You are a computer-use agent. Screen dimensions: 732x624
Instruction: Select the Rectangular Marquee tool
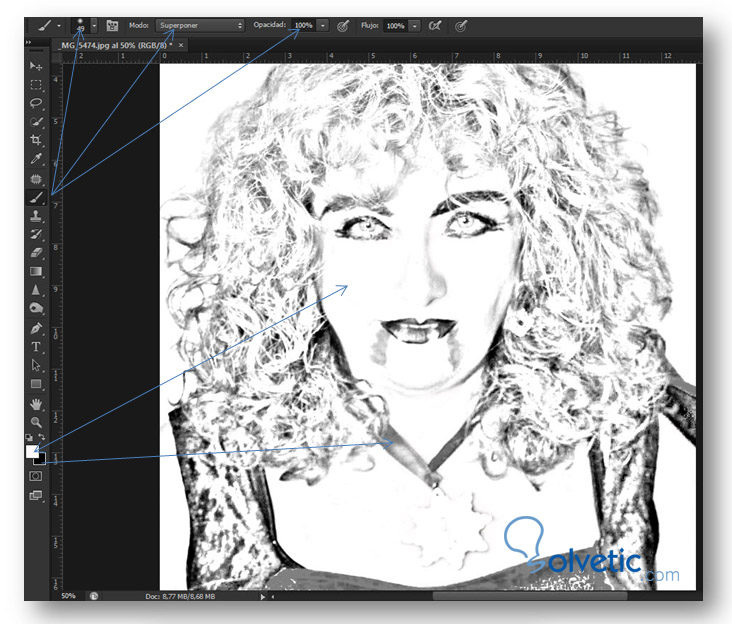pyautogui.click(x=36, y=84)
